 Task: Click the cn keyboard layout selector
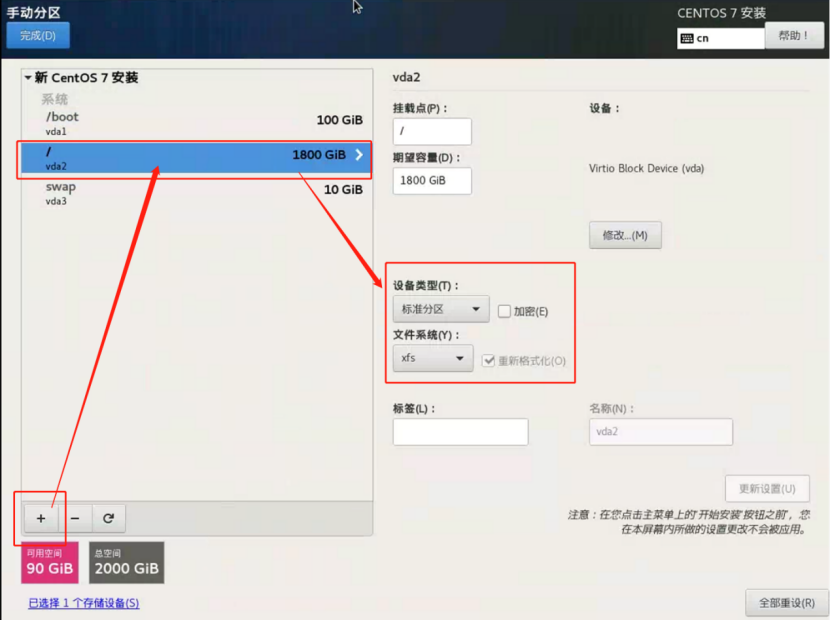tap(721, 38)
